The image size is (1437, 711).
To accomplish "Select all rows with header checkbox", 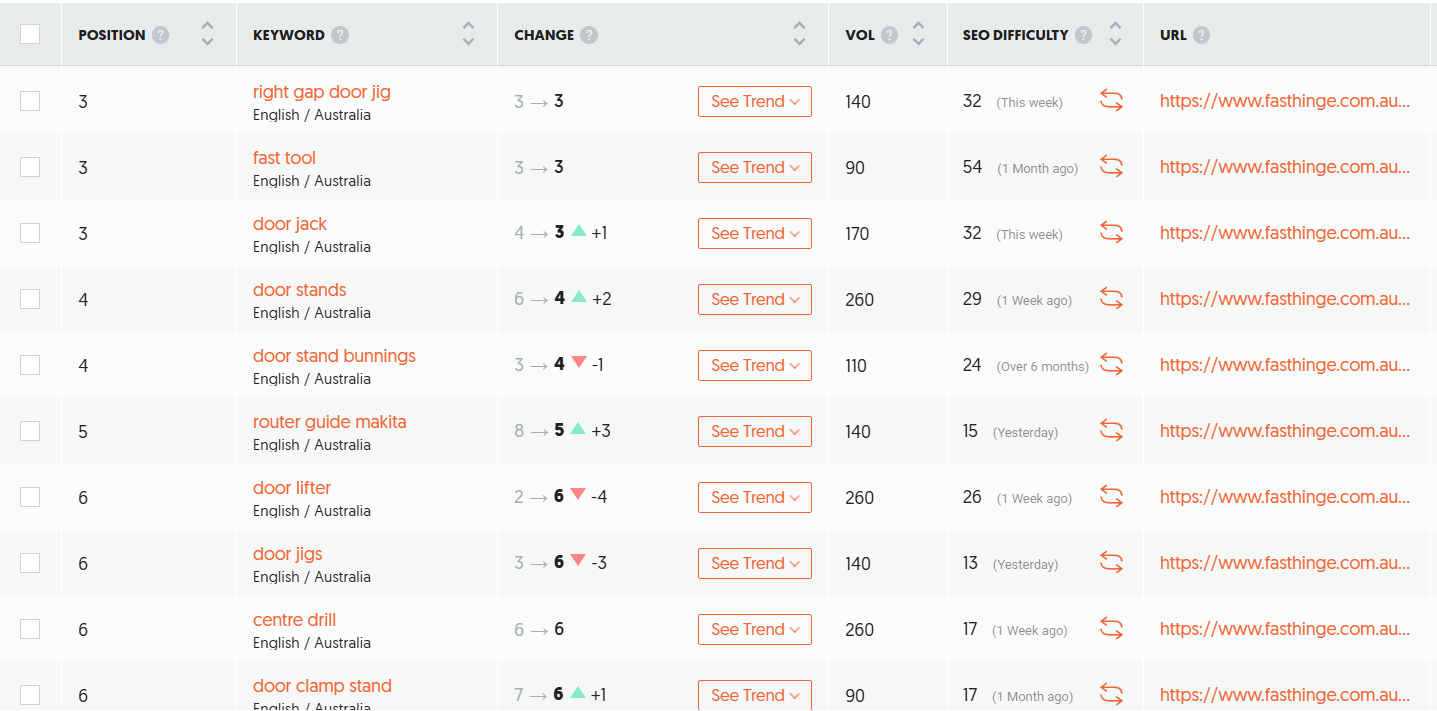I will pyautogui.click(x=30, y=34).
